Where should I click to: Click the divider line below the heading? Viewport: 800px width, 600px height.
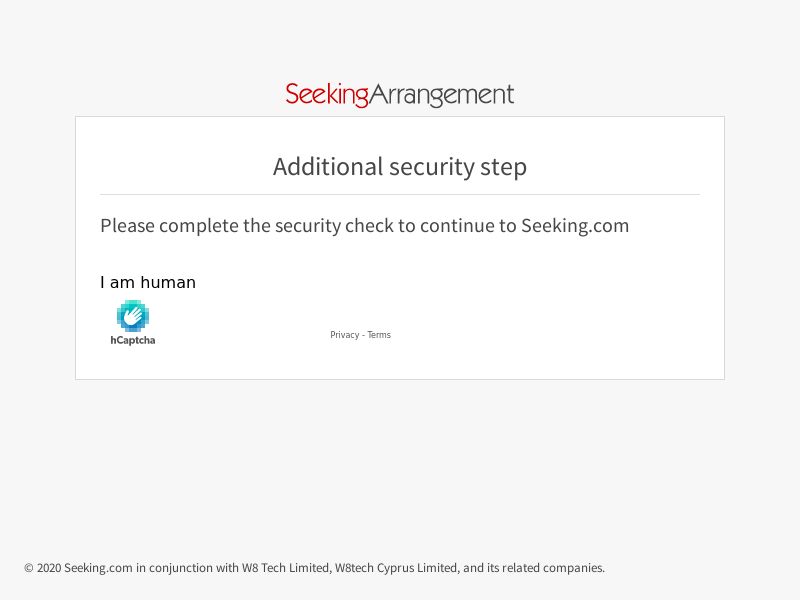click(x=399, y=194)
